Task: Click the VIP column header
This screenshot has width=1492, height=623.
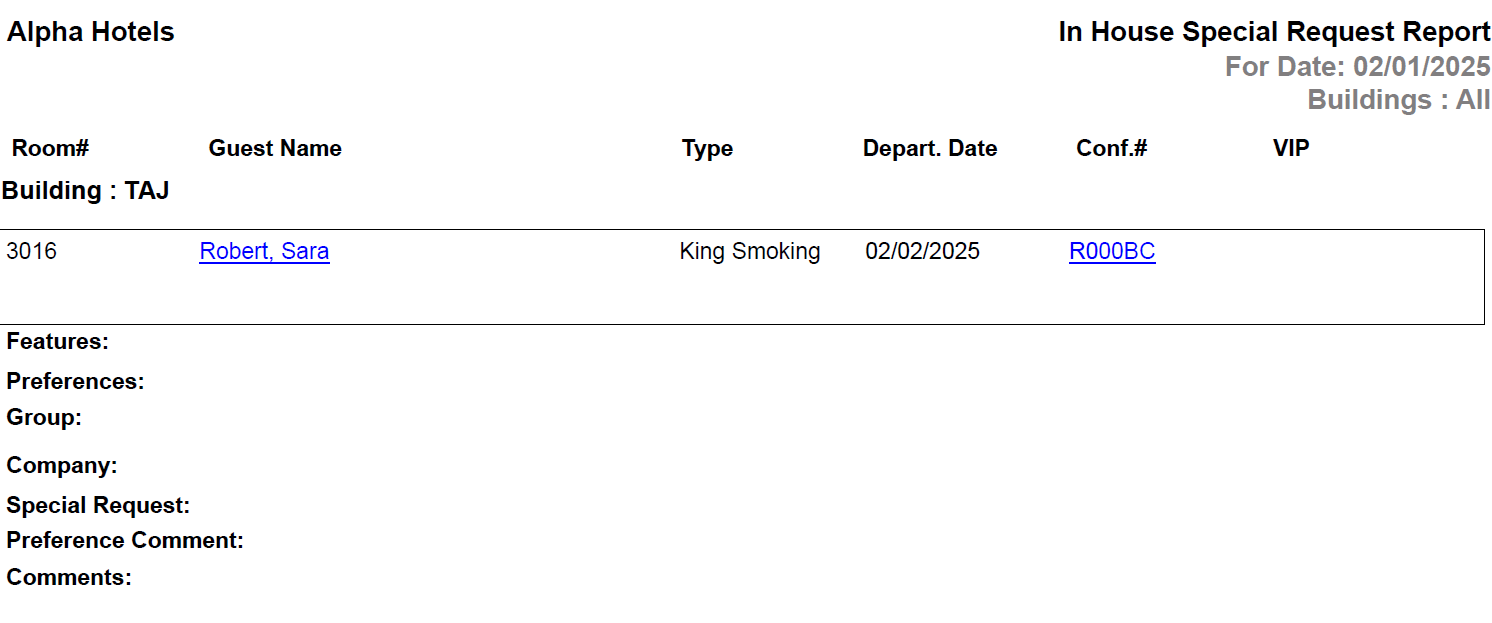Action: click(1291, 149)
